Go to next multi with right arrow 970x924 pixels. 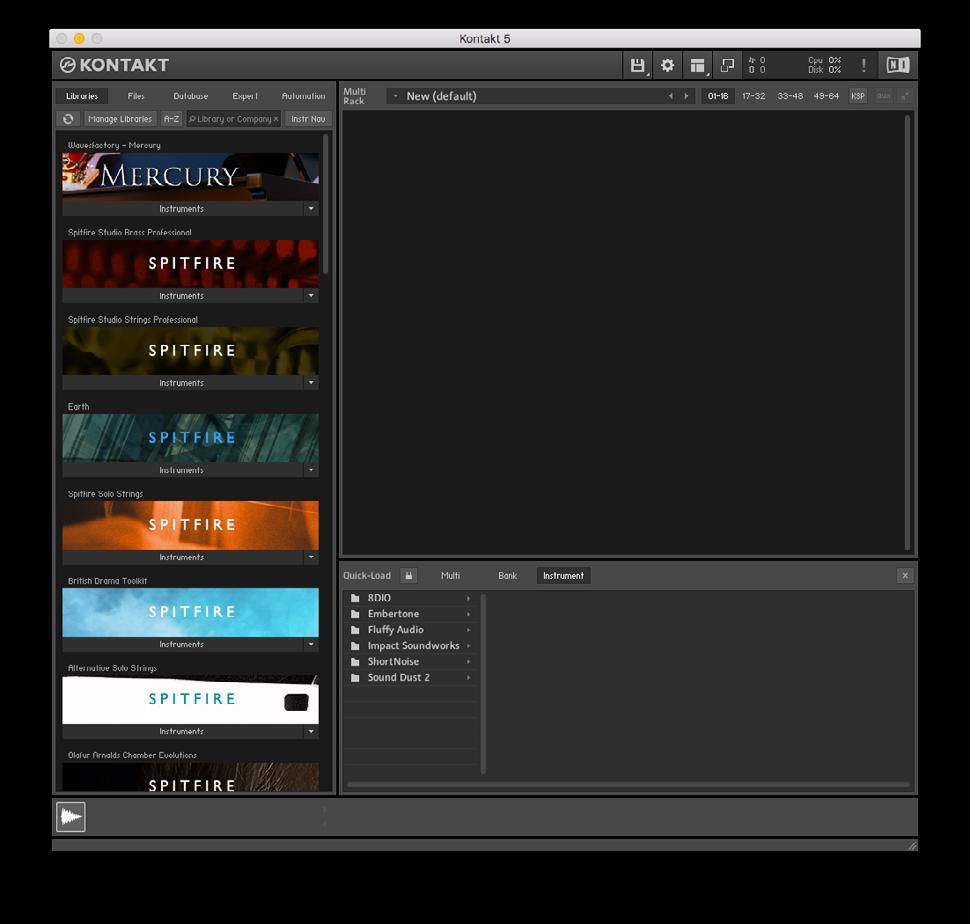(686, 96)
